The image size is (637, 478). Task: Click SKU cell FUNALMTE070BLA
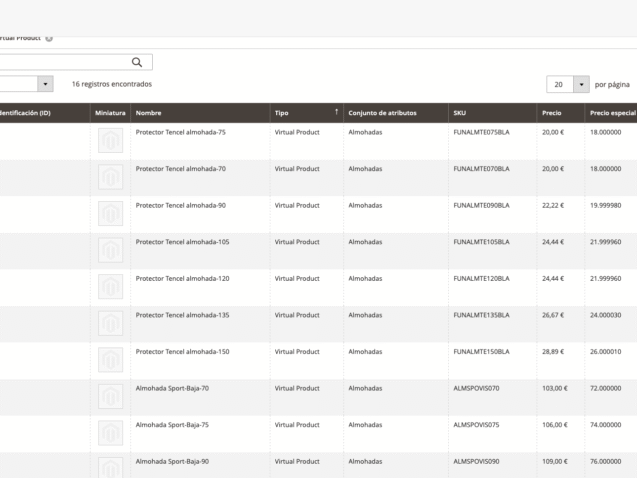(x=481, y=169)
